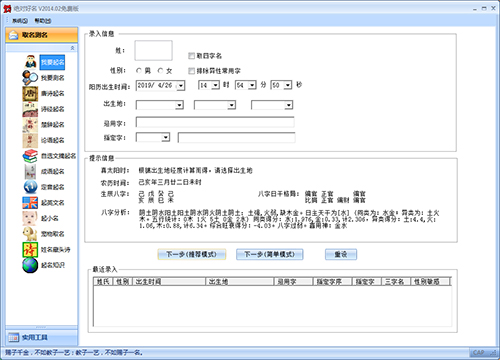Select the stacked books icon 自选文摘起名
The width and height of the screenshot is (500, 360).
point(30,156)
